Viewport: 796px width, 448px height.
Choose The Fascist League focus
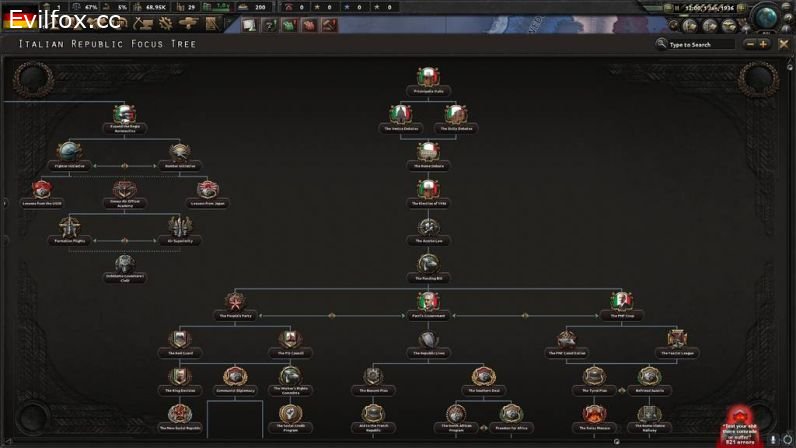pyautogui.click(x=677, y=340)
